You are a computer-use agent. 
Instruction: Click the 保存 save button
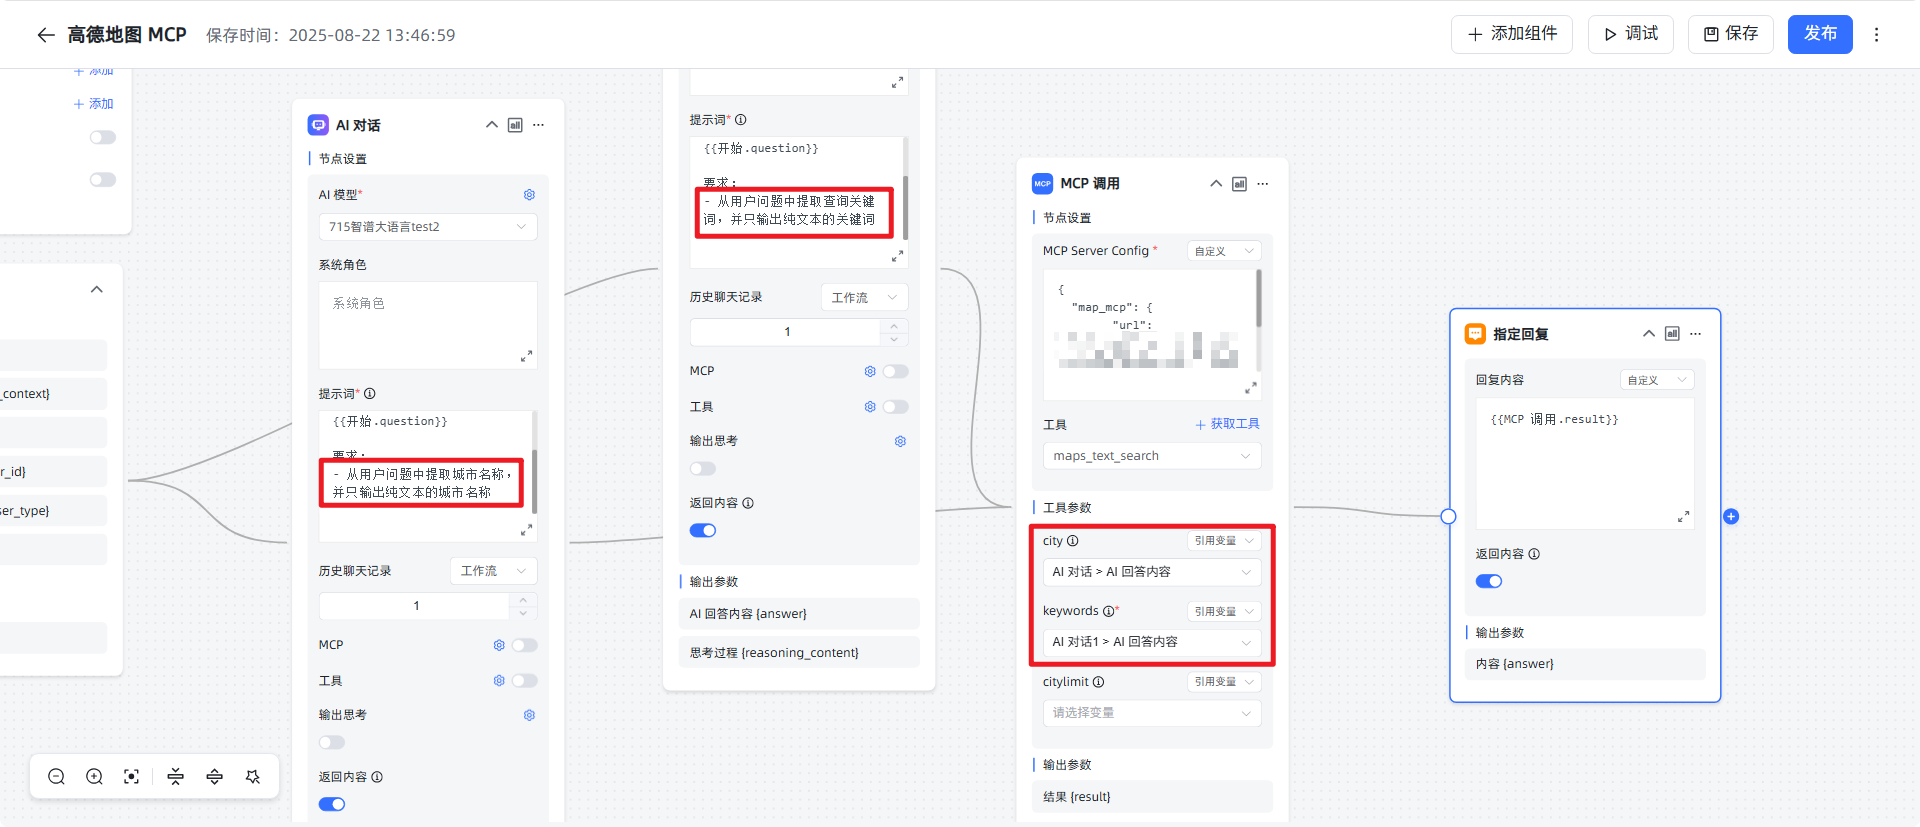pyautogui.click(x=1731, y=34)
